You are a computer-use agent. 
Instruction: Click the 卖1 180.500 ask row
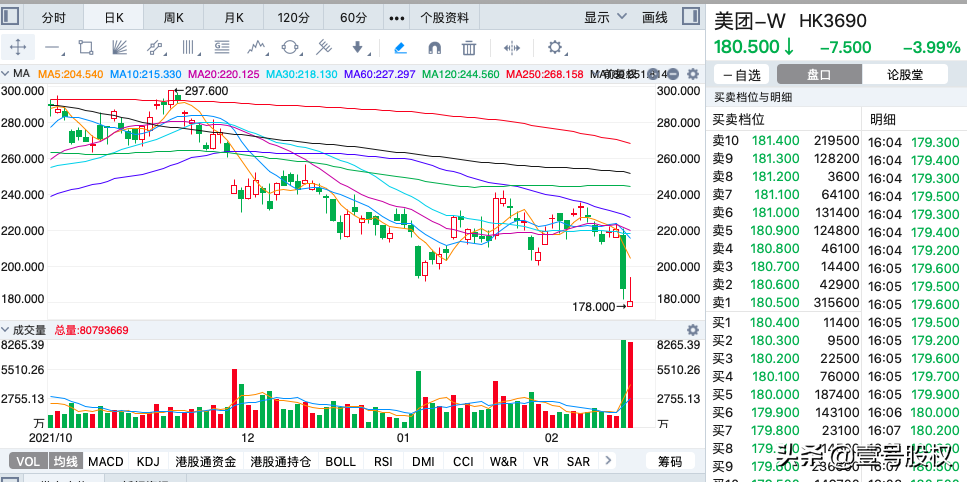pyautogui.click(x=786, y=303)
